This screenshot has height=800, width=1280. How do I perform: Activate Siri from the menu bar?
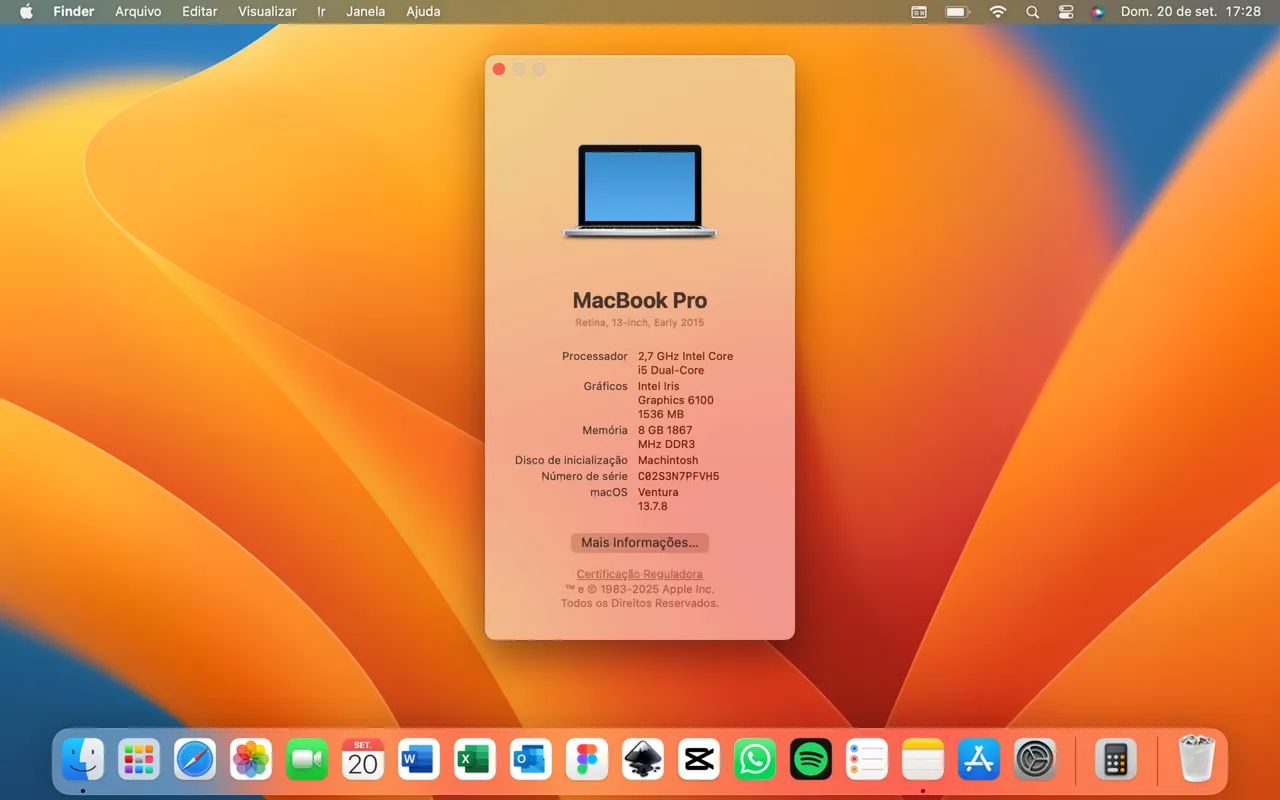click(1098, 12)
